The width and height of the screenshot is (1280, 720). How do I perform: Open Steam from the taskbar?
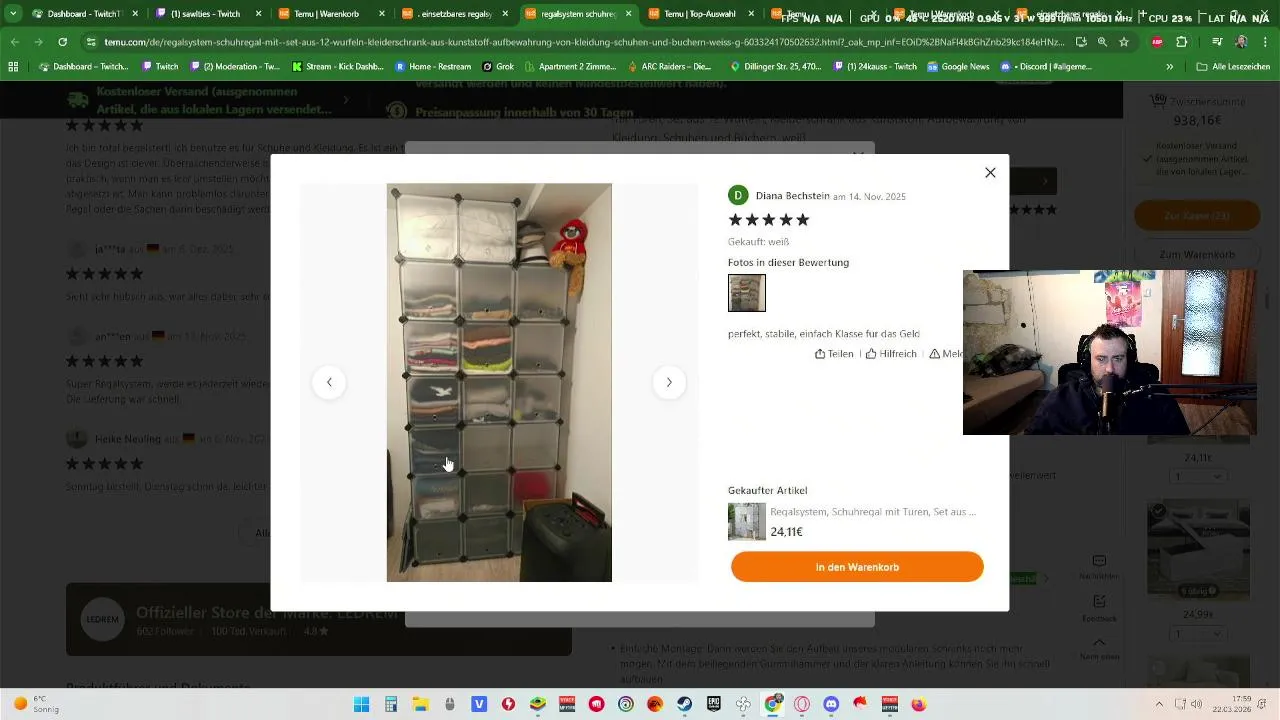click(684, 704)
